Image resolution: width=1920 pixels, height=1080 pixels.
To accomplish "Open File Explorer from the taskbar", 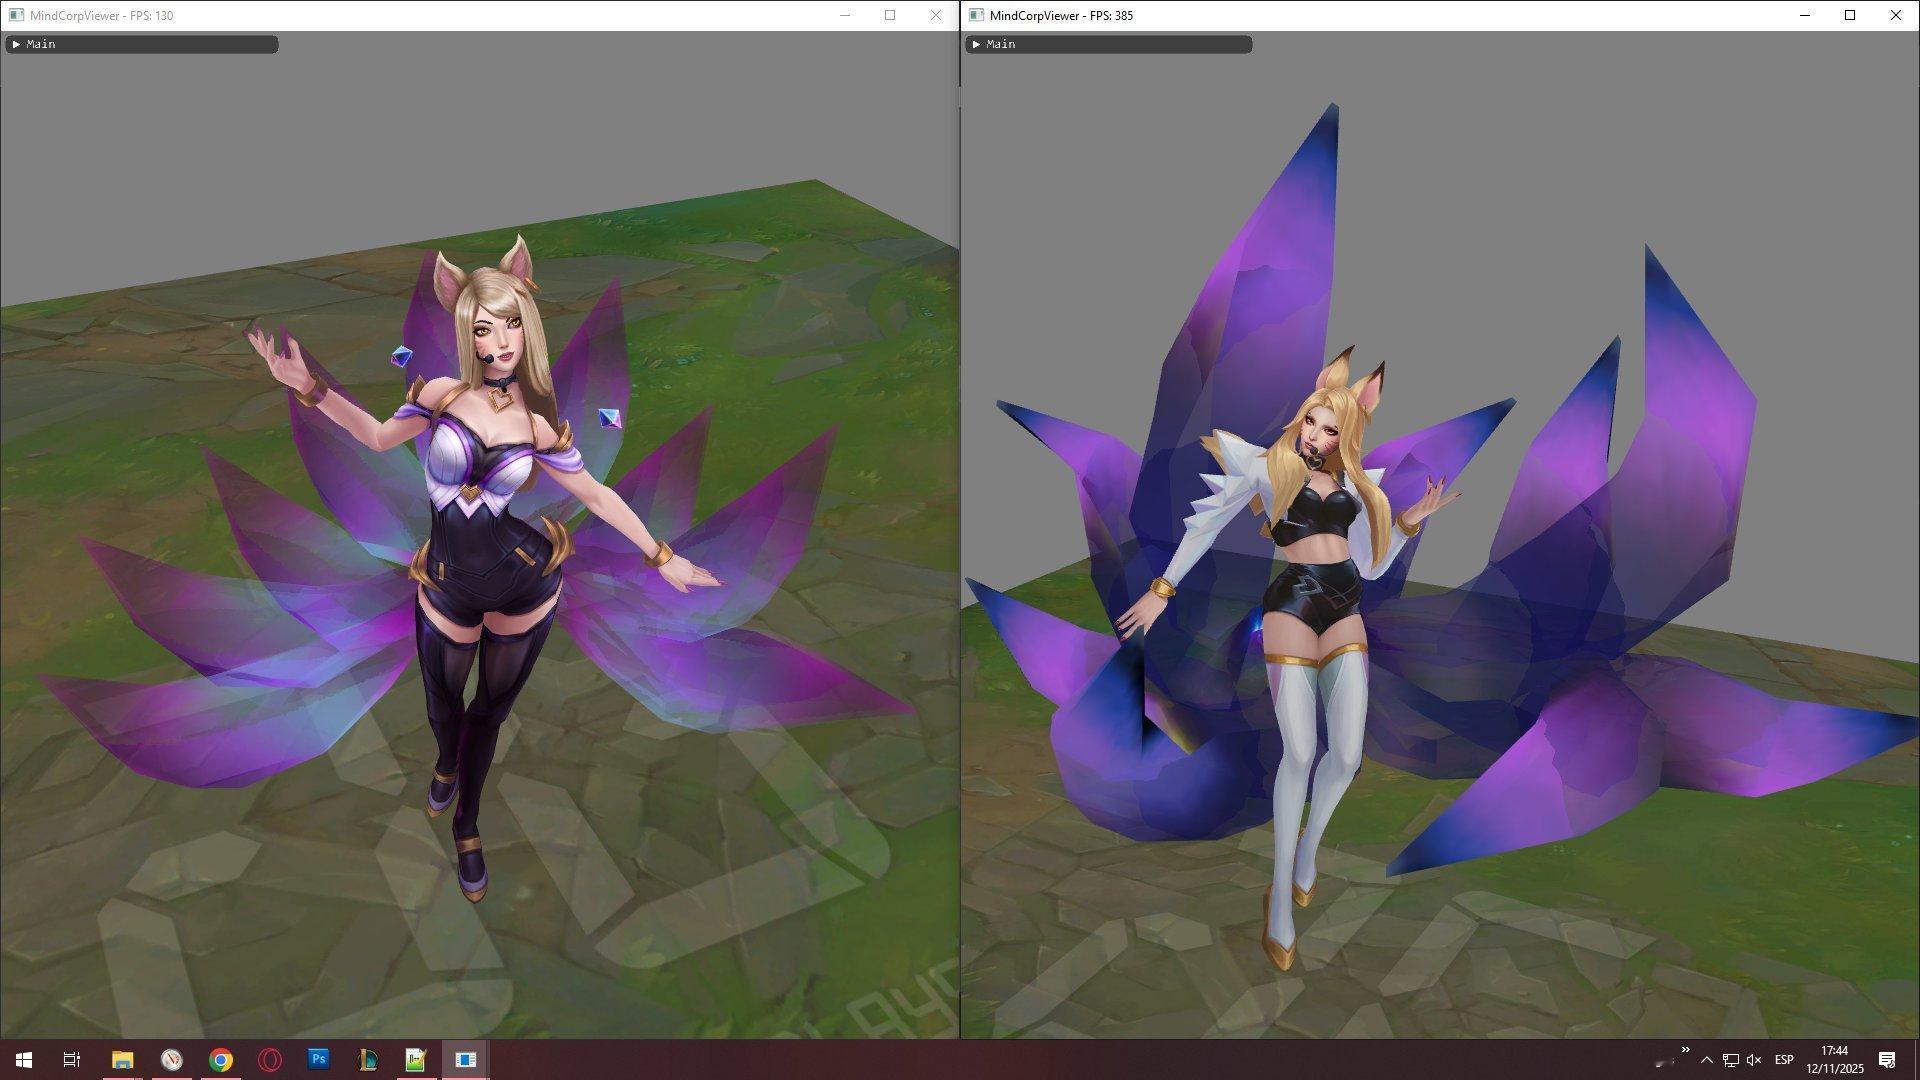I will coord(122,1060).
